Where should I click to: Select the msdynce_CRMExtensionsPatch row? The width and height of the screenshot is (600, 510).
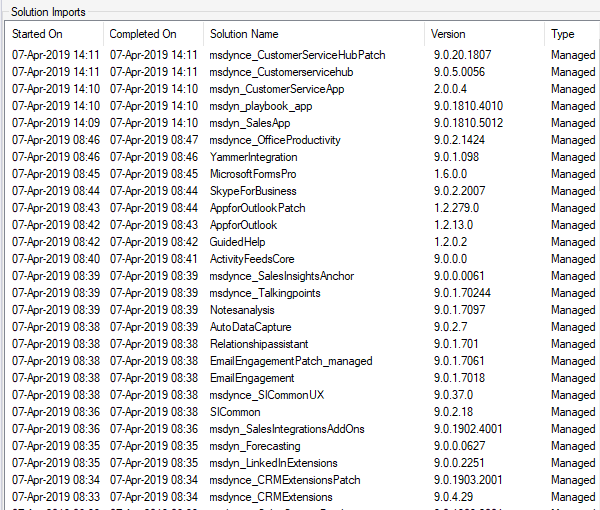302,480
